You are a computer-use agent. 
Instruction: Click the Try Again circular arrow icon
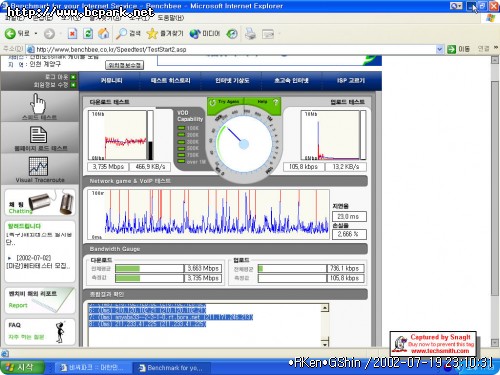pyautogui.click(x=212, y=102)
